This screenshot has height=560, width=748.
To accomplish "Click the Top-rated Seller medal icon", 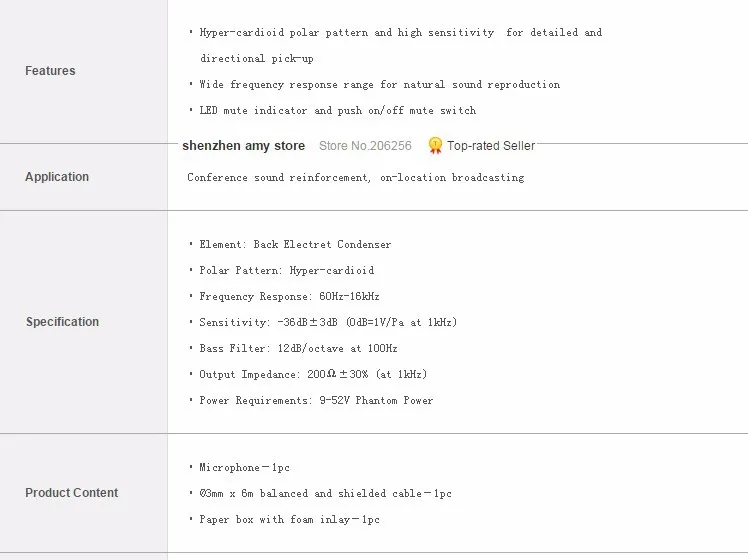I will coord(435,145).
